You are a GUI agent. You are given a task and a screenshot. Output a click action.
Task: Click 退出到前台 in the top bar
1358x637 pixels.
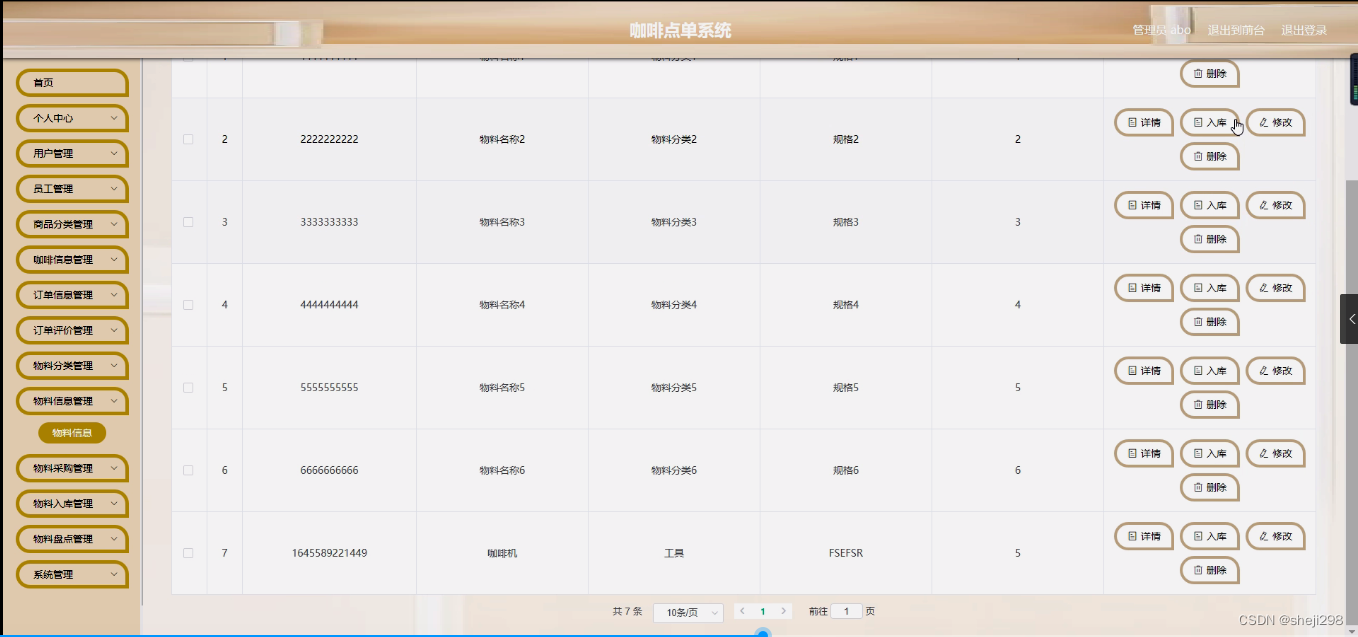(x=1234, y=29)
